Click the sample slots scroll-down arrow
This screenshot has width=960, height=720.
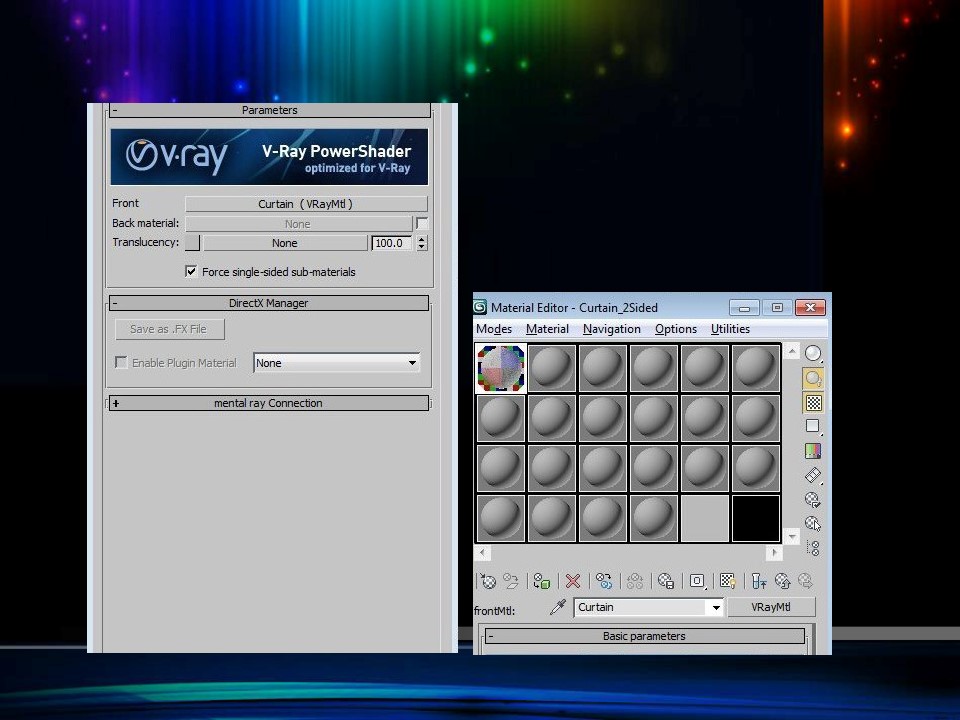coord(792,537)
